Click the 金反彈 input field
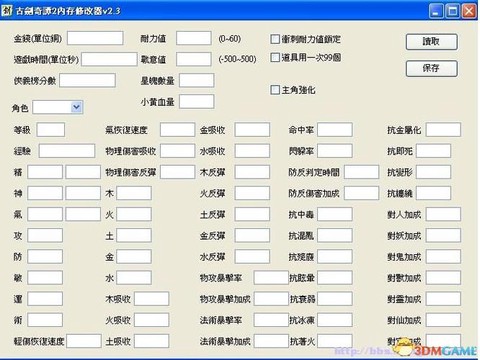Screen dimensions: 480x360 tap(252, 235)
